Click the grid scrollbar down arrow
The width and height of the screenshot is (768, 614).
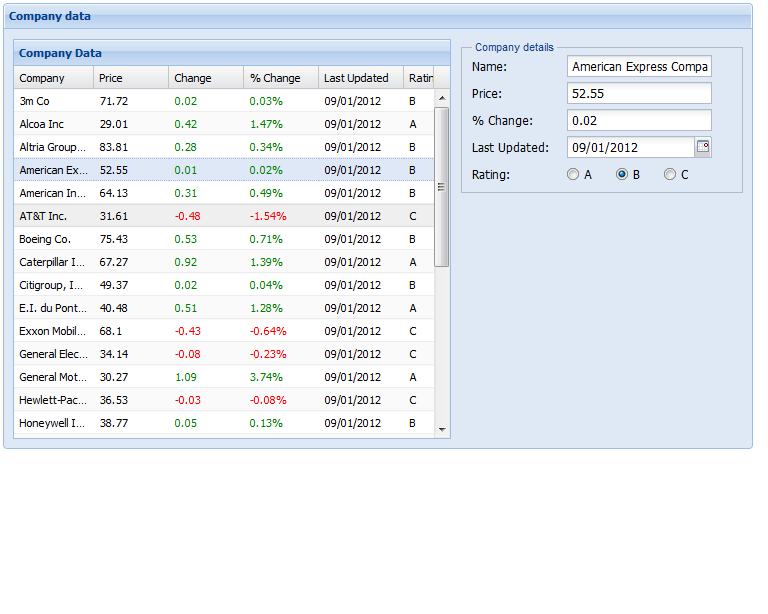[442, 429]
